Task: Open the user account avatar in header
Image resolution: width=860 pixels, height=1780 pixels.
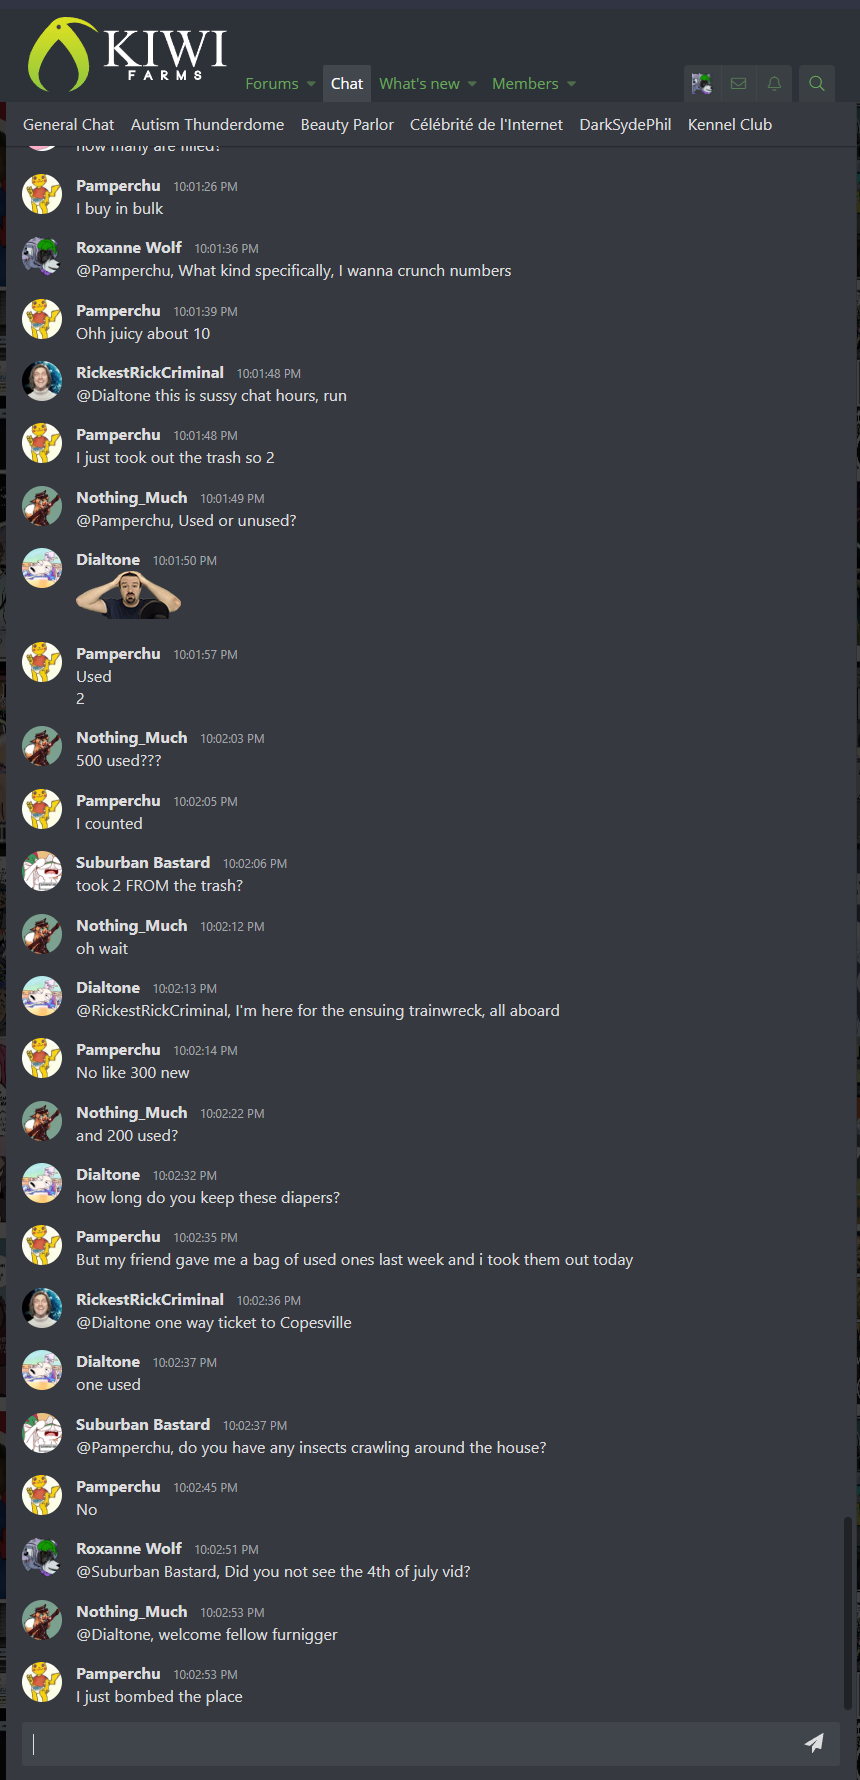Action: tap(702, 84)
